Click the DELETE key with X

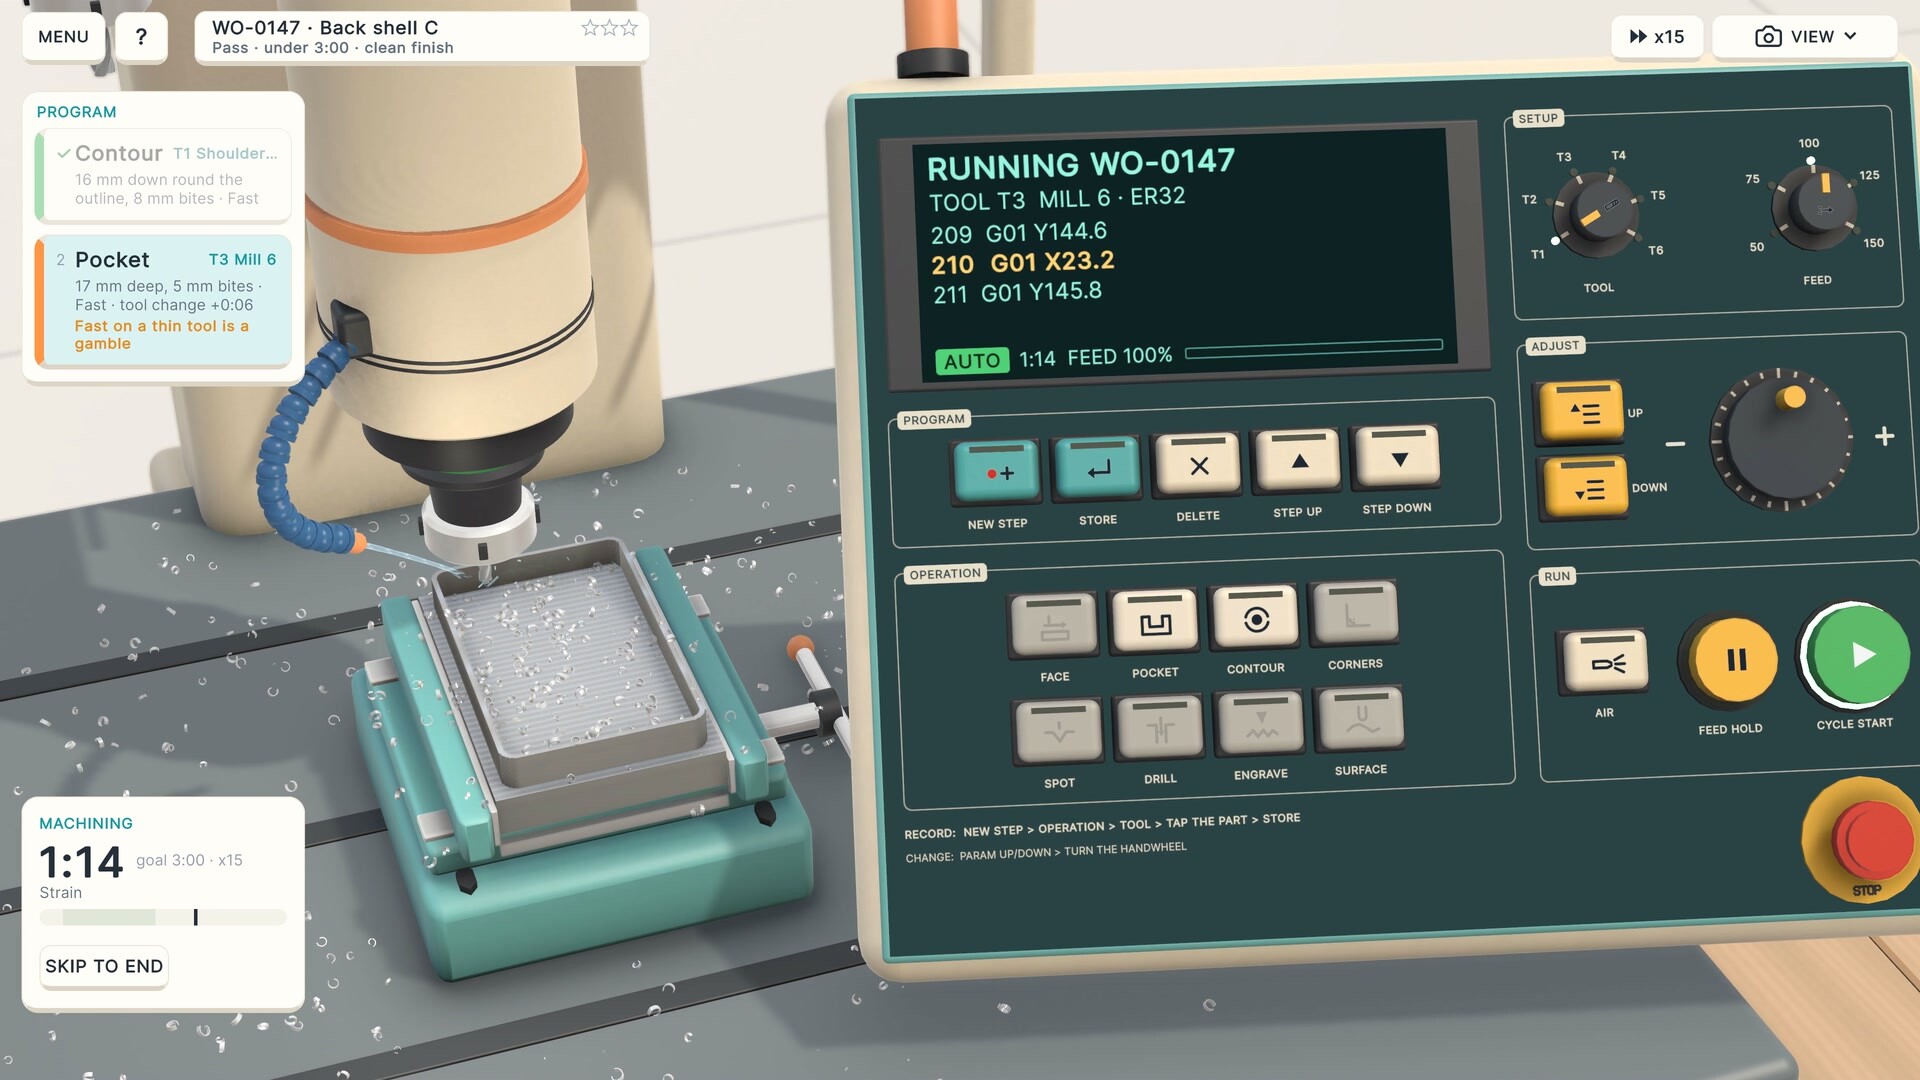click(1198, 464)
